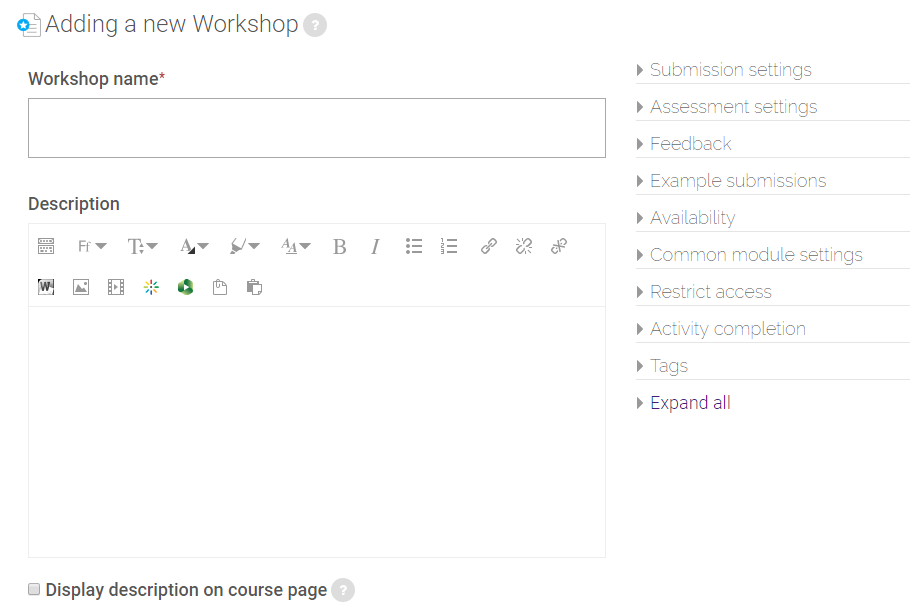Screen dimensions: 920x616
Task: Click the green hexagon play icon
Action: pyautogui.click(x=185, y=287)
